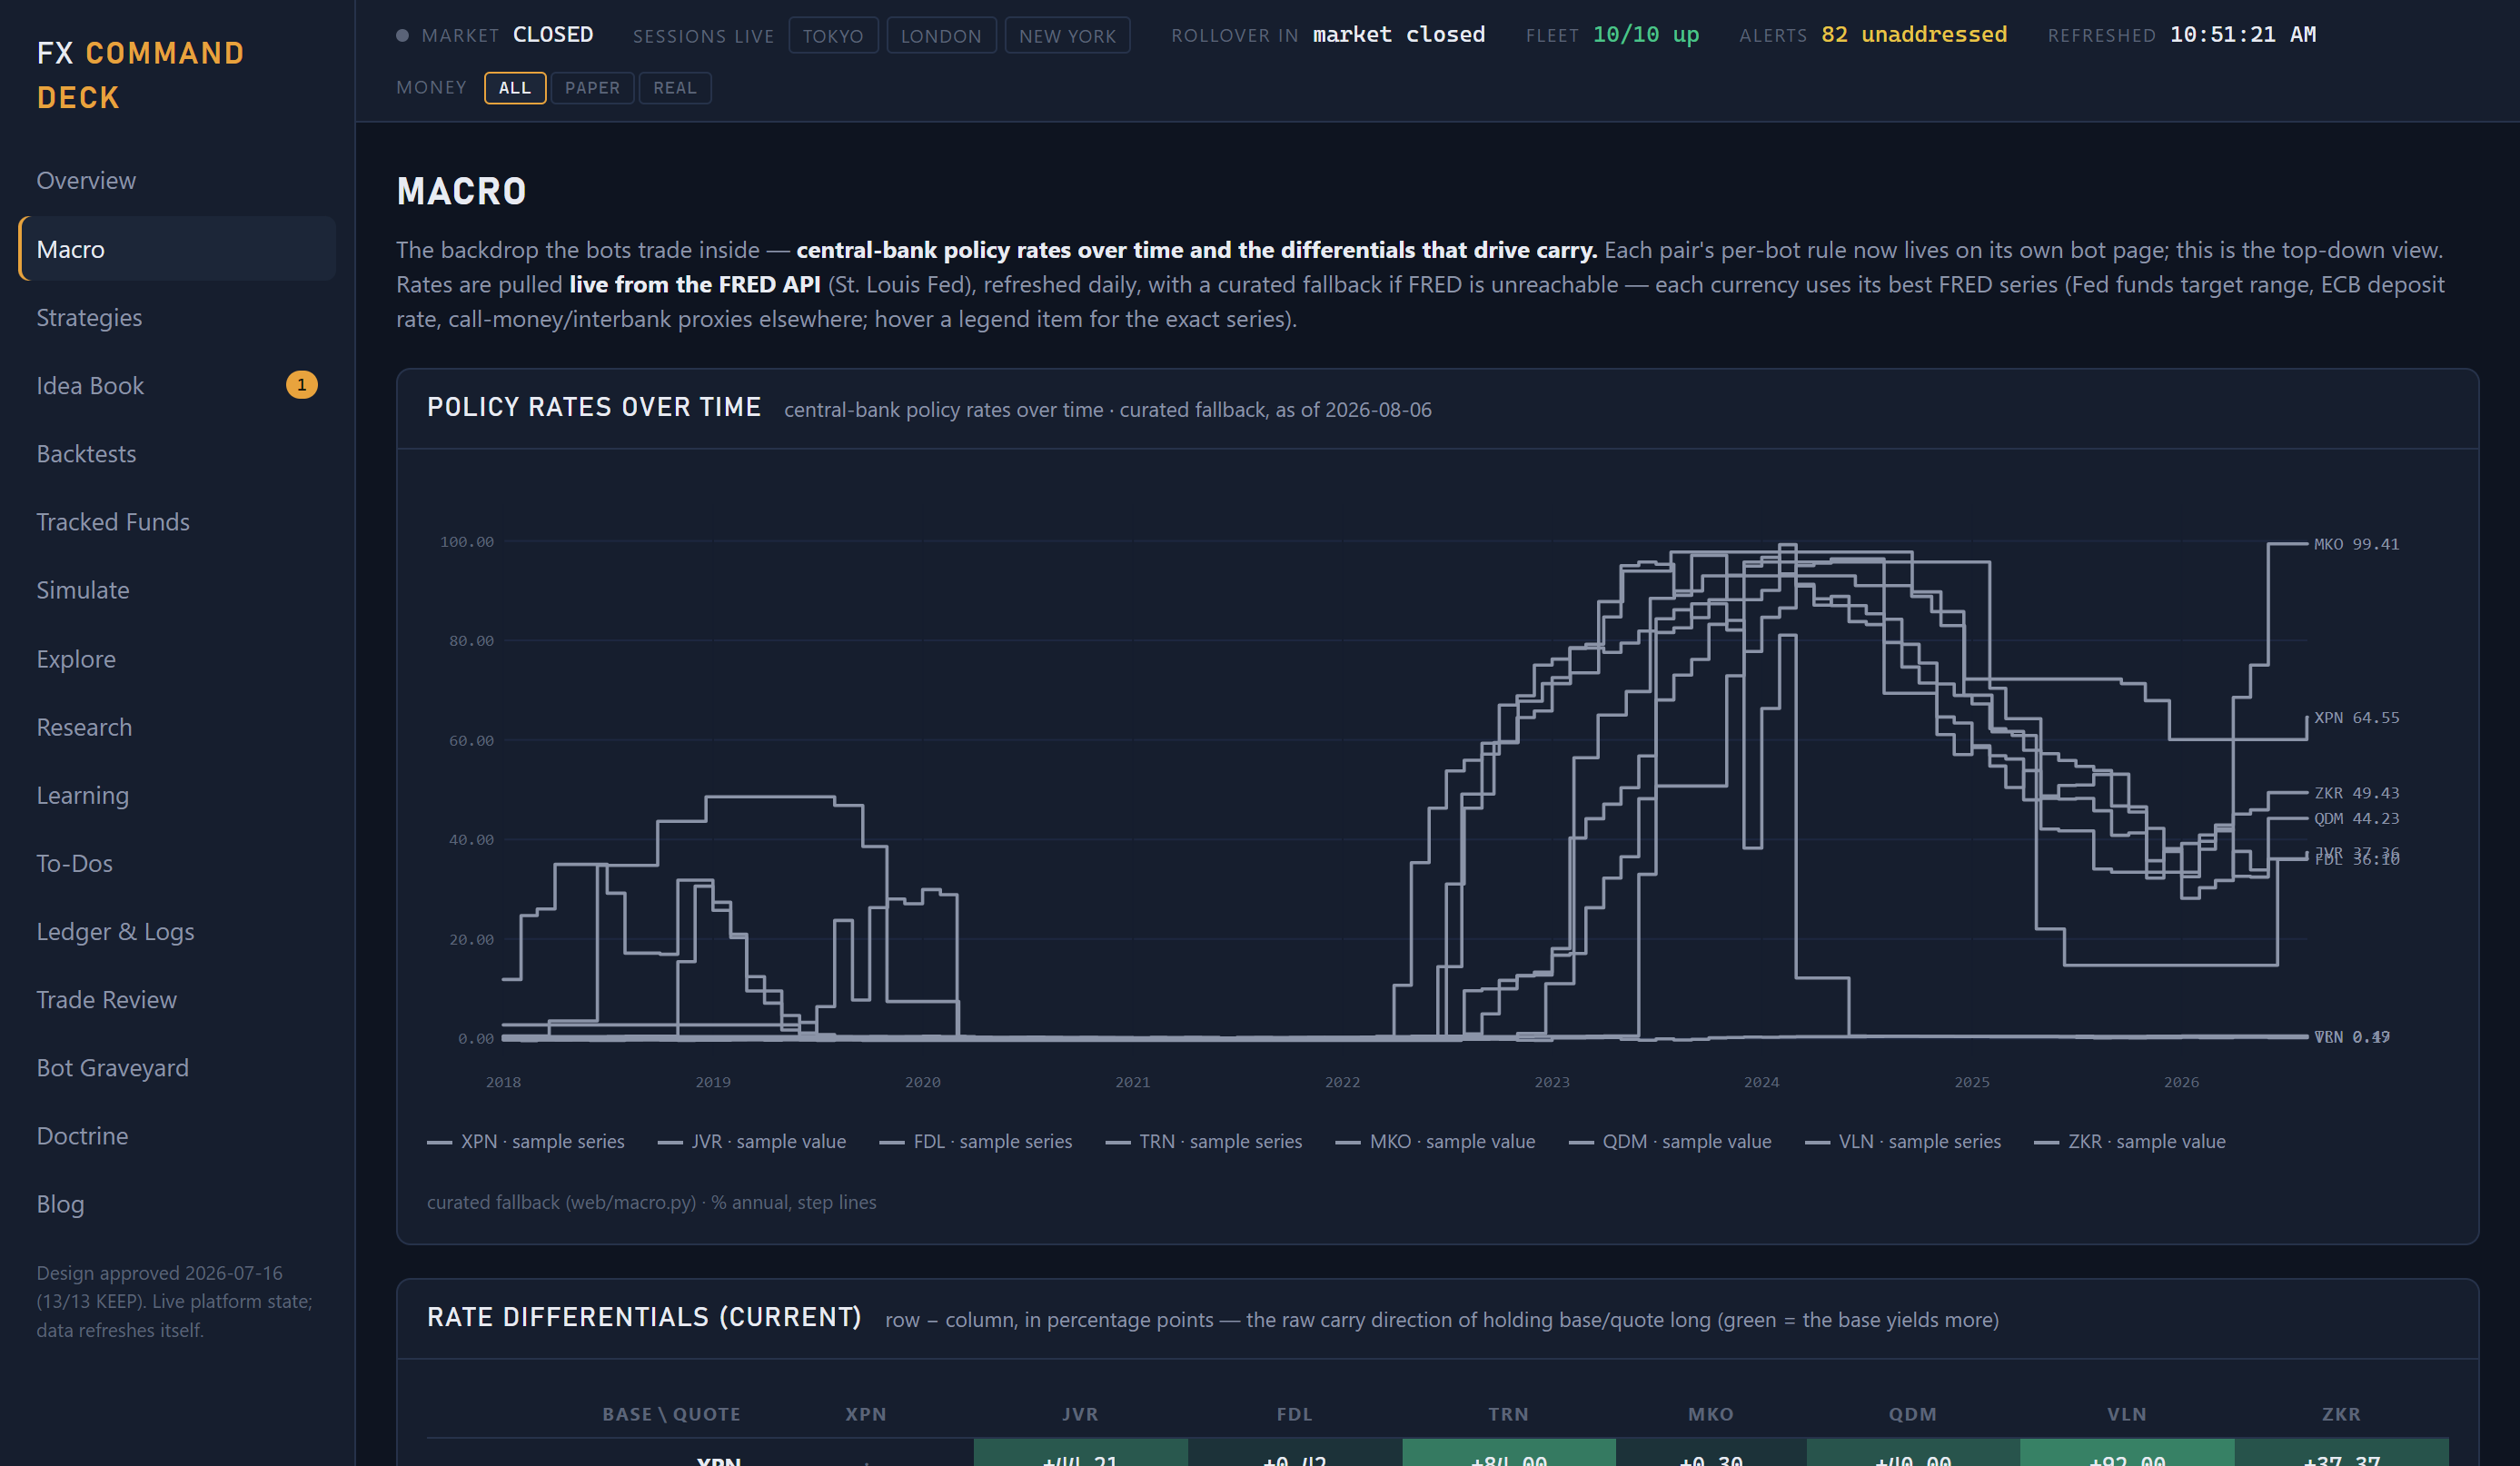
Task: Click the XPN column header
Action: pyautogui.click(x=866, y=1414)
